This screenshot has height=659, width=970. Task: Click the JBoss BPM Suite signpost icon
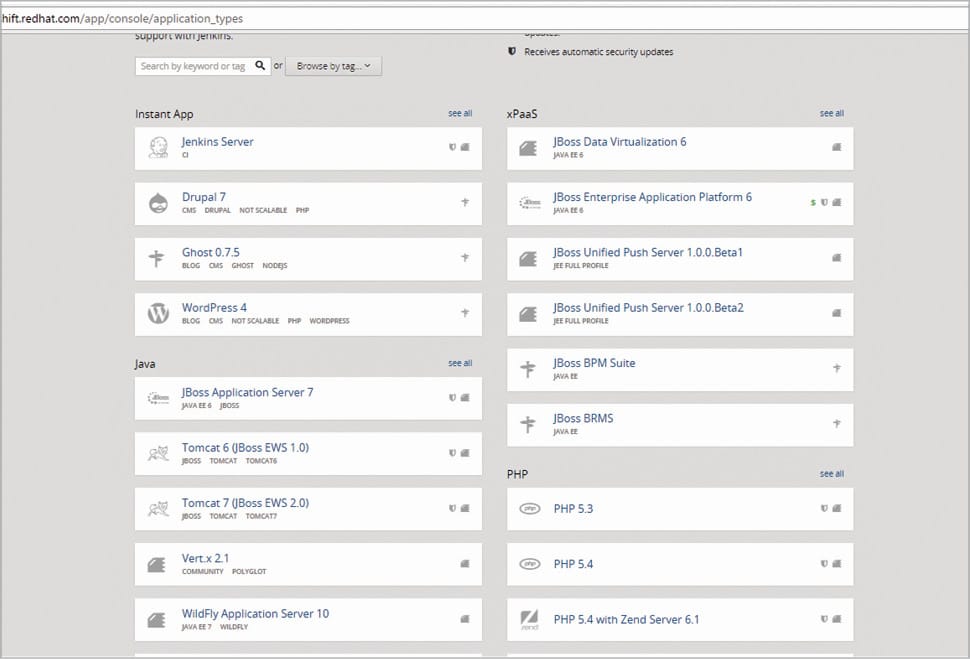(x=529, y=370)
